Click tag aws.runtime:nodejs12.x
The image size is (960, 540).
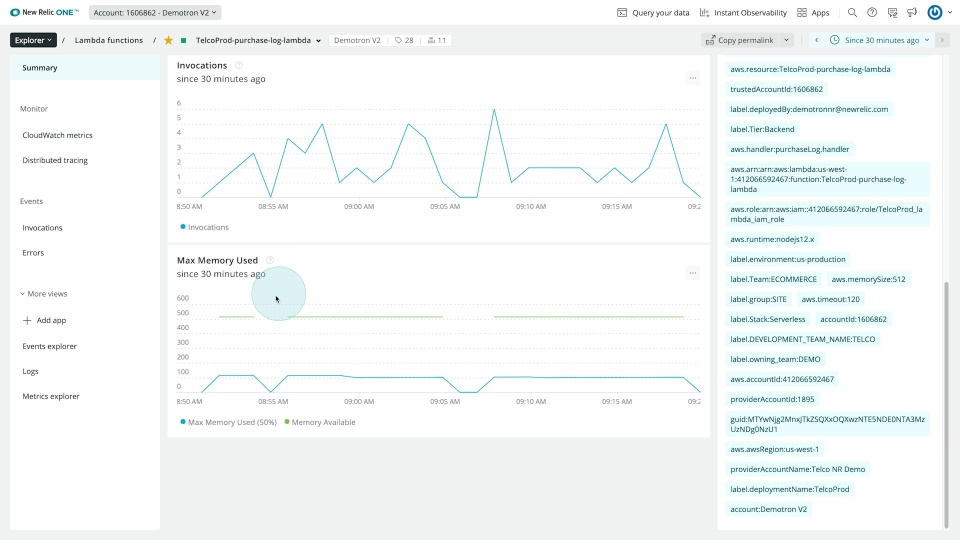772,239
